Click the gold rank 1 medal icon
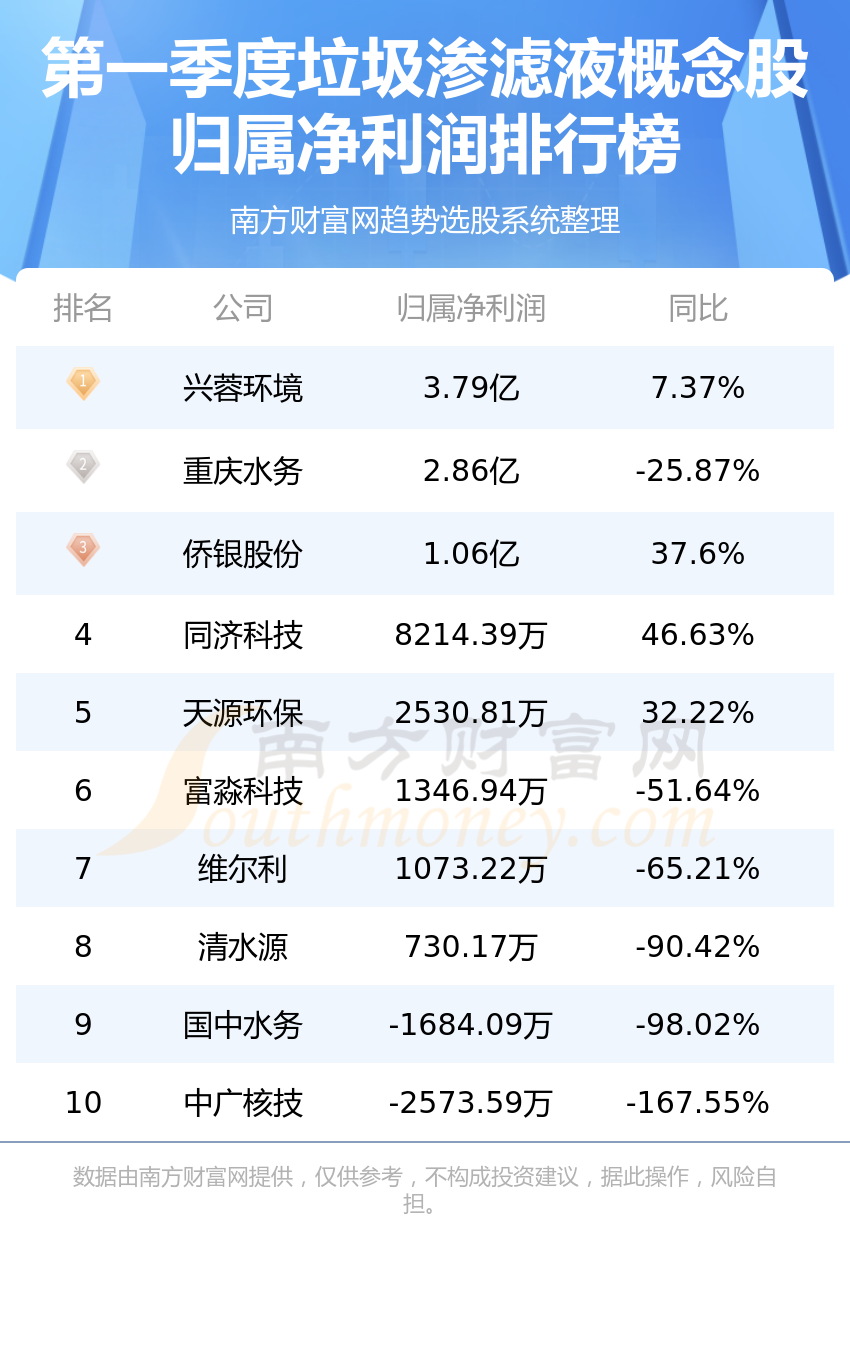 [83, 384]
